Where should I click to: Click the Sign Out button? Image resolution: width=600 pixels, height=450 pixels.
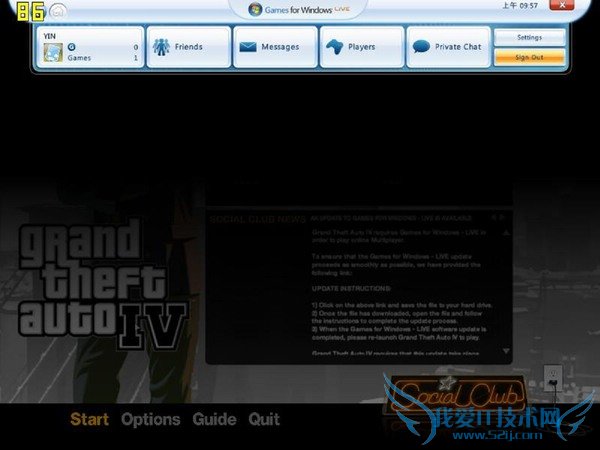point(530,57)
